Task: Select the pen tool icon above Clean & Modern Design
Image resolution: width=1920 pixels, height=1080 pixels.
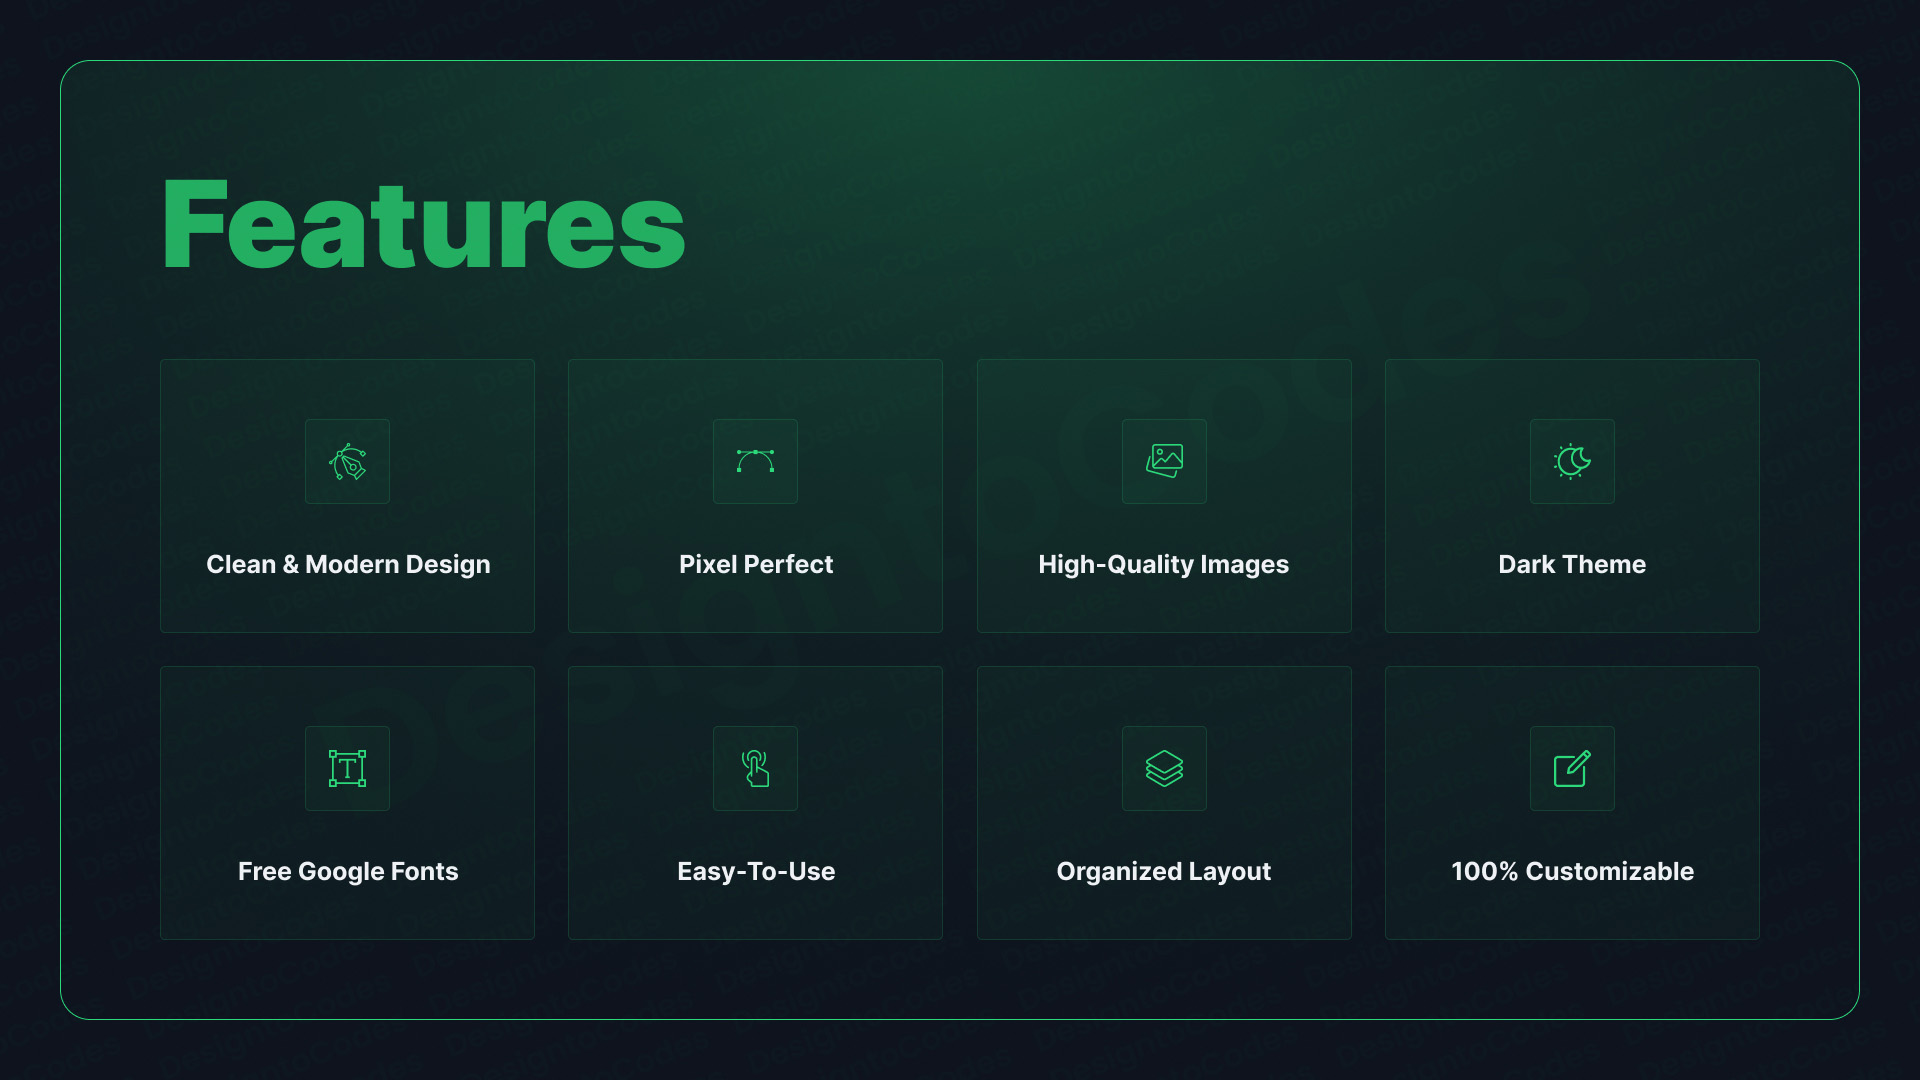Action: pyautogui.click(x=347, y=462)
